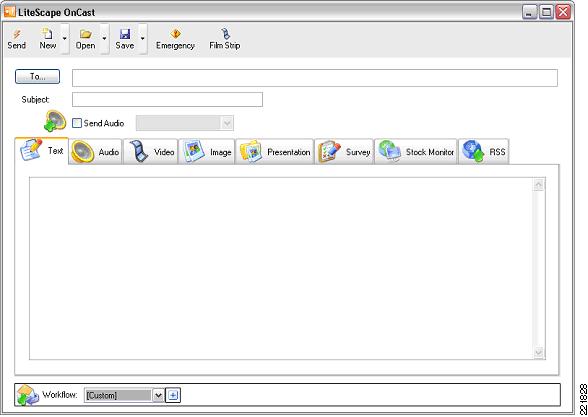Screen dimensions: 588x417
Task: Switch to the Video tab
Action: point(151,152)
